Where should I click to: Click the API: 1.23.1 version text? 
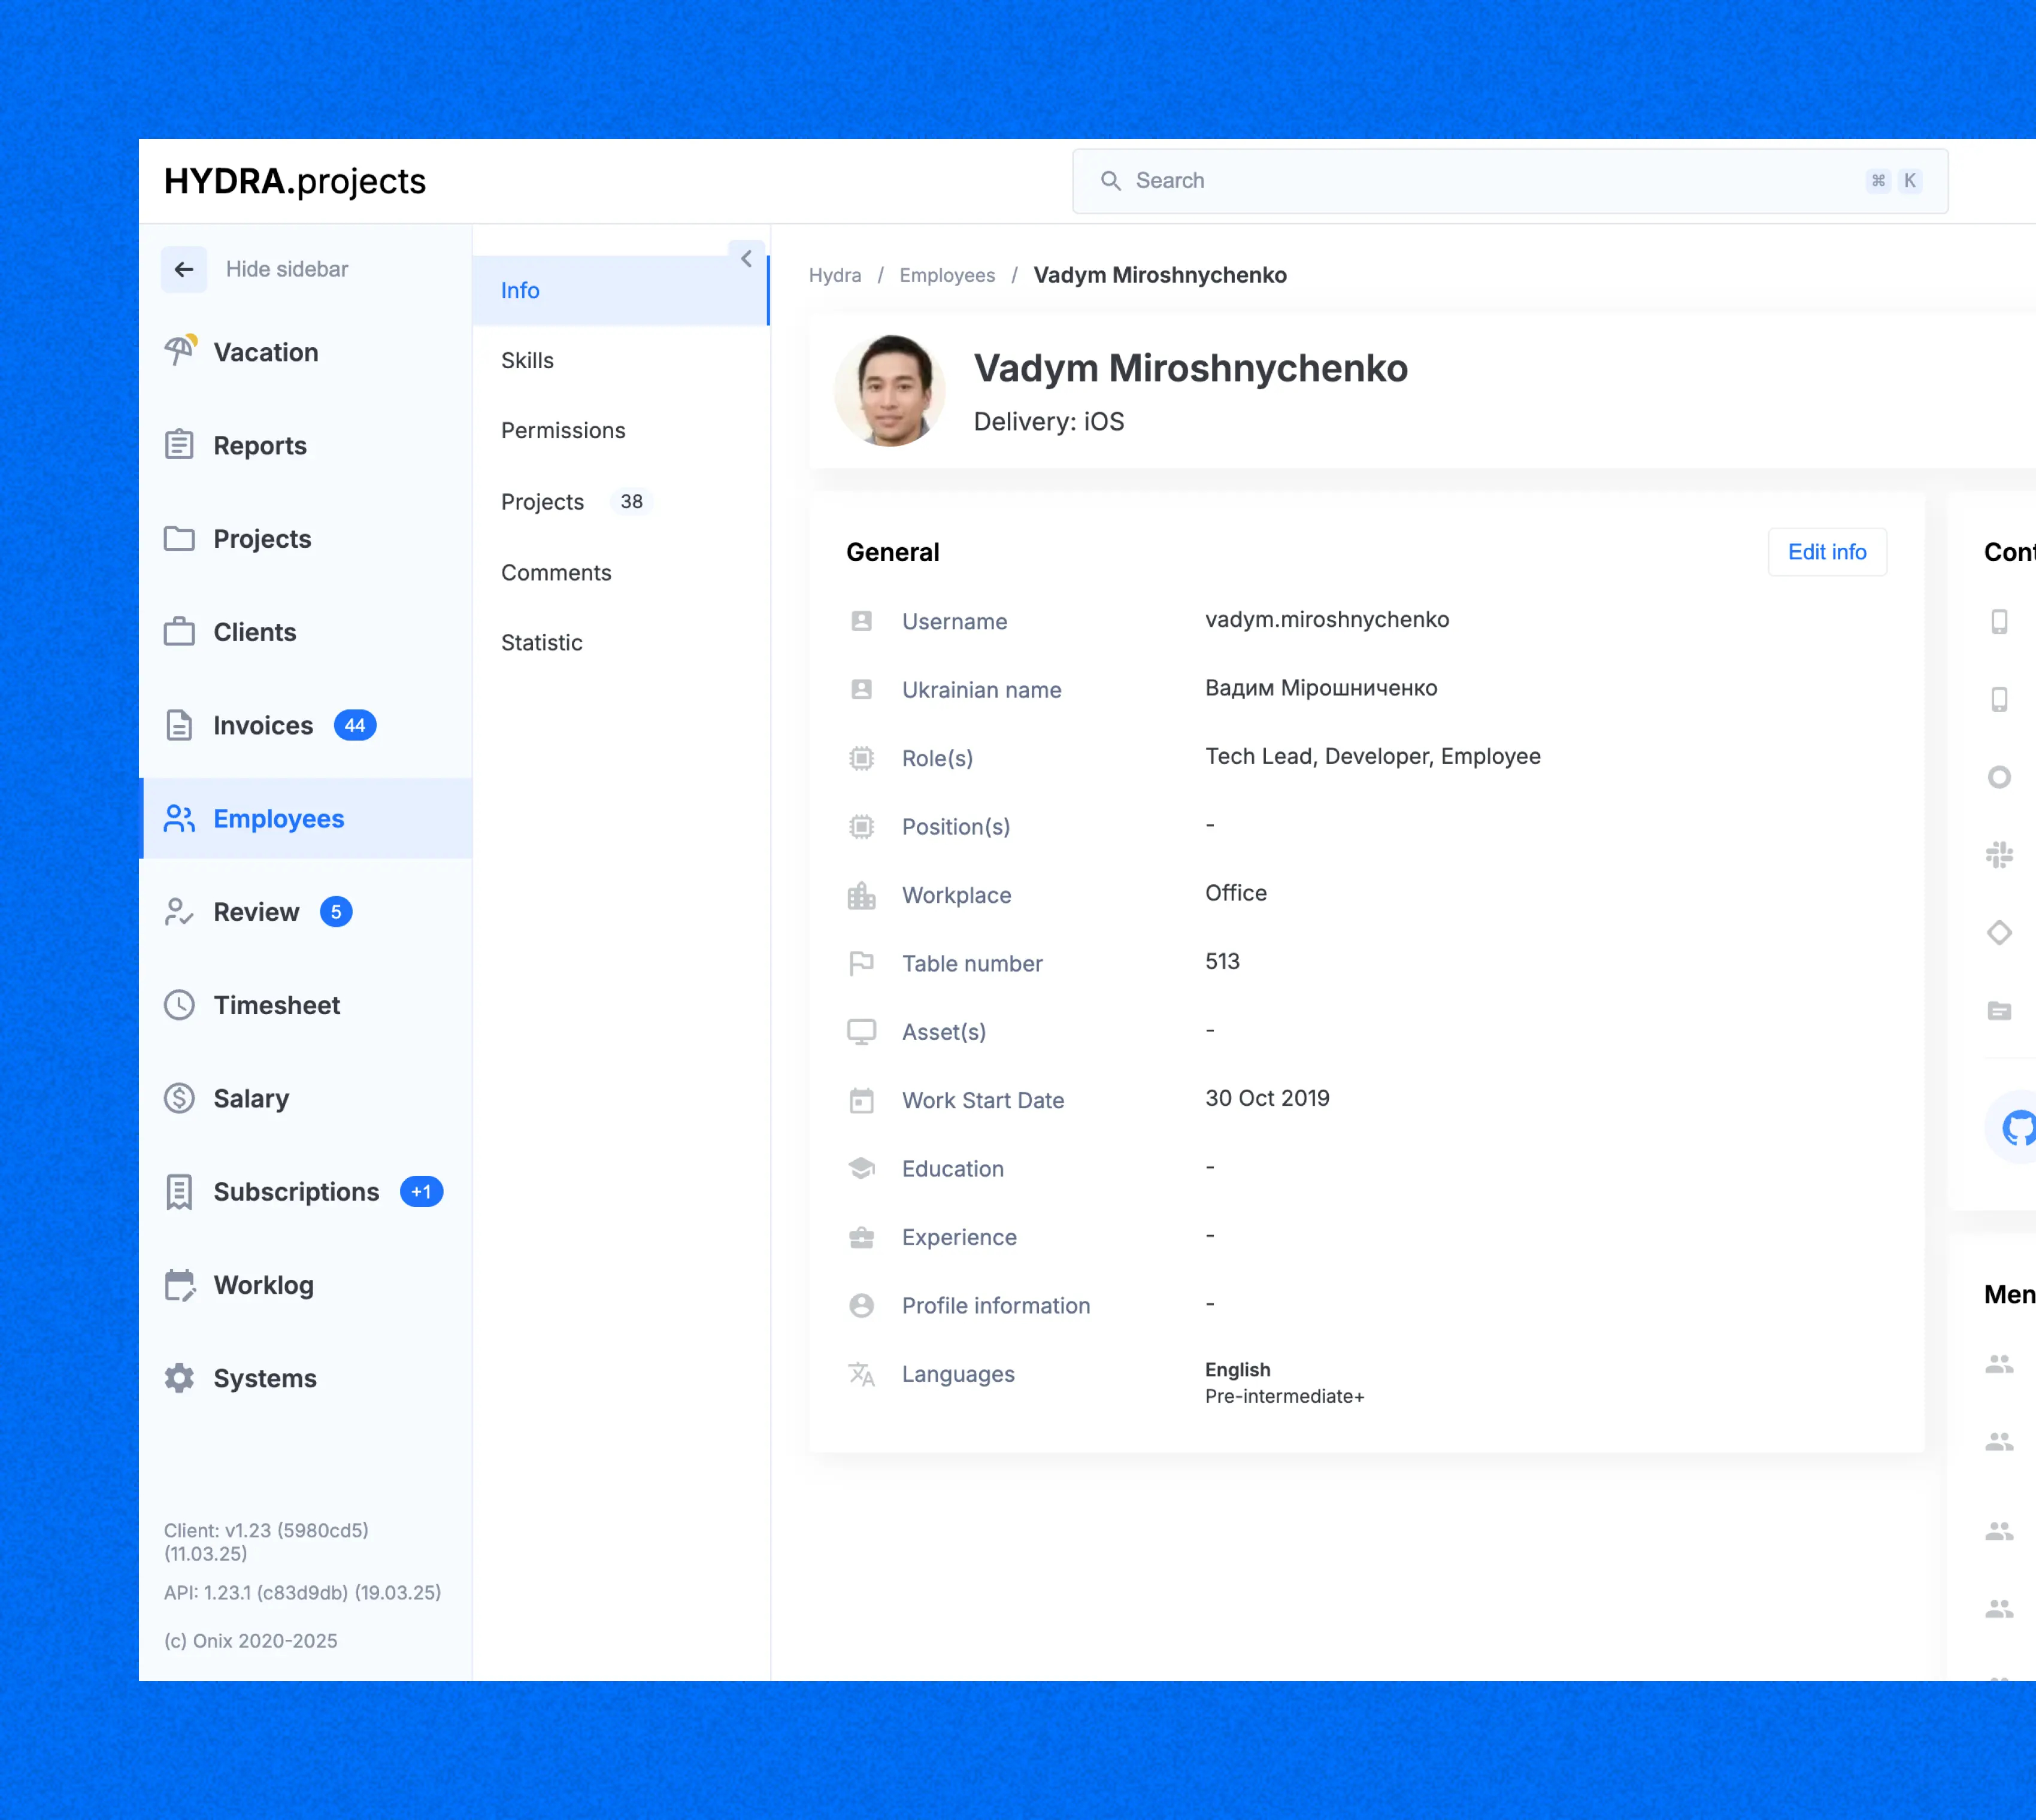302,1592
